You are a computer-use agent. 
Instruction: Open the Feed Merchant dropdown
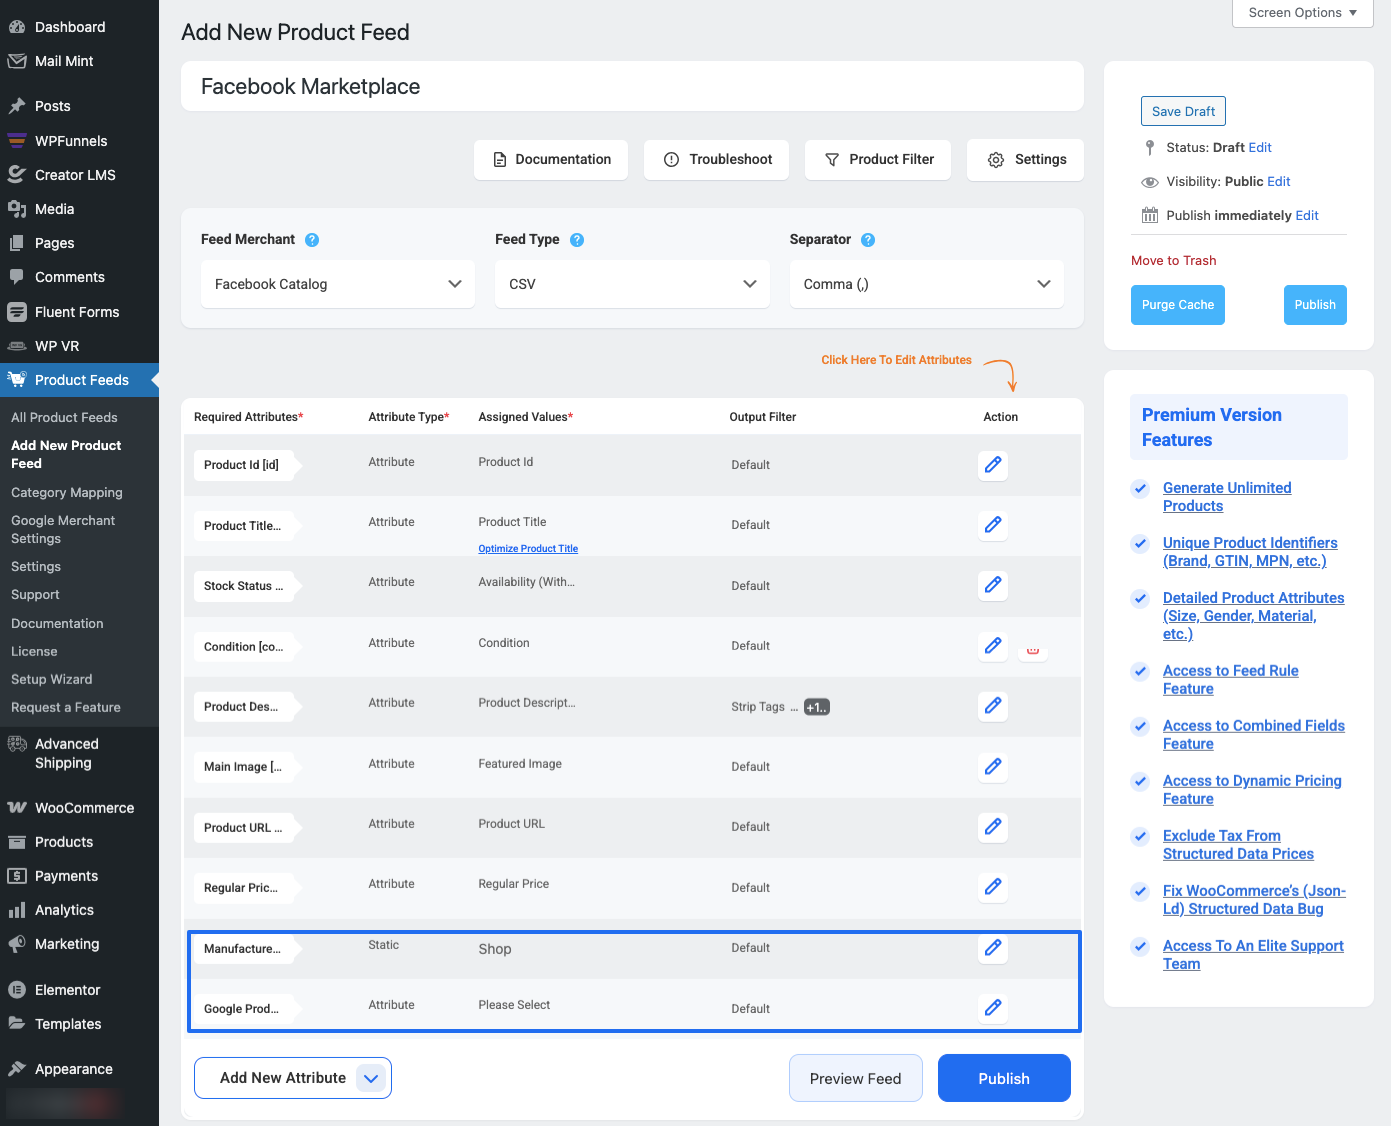point(337,284)
